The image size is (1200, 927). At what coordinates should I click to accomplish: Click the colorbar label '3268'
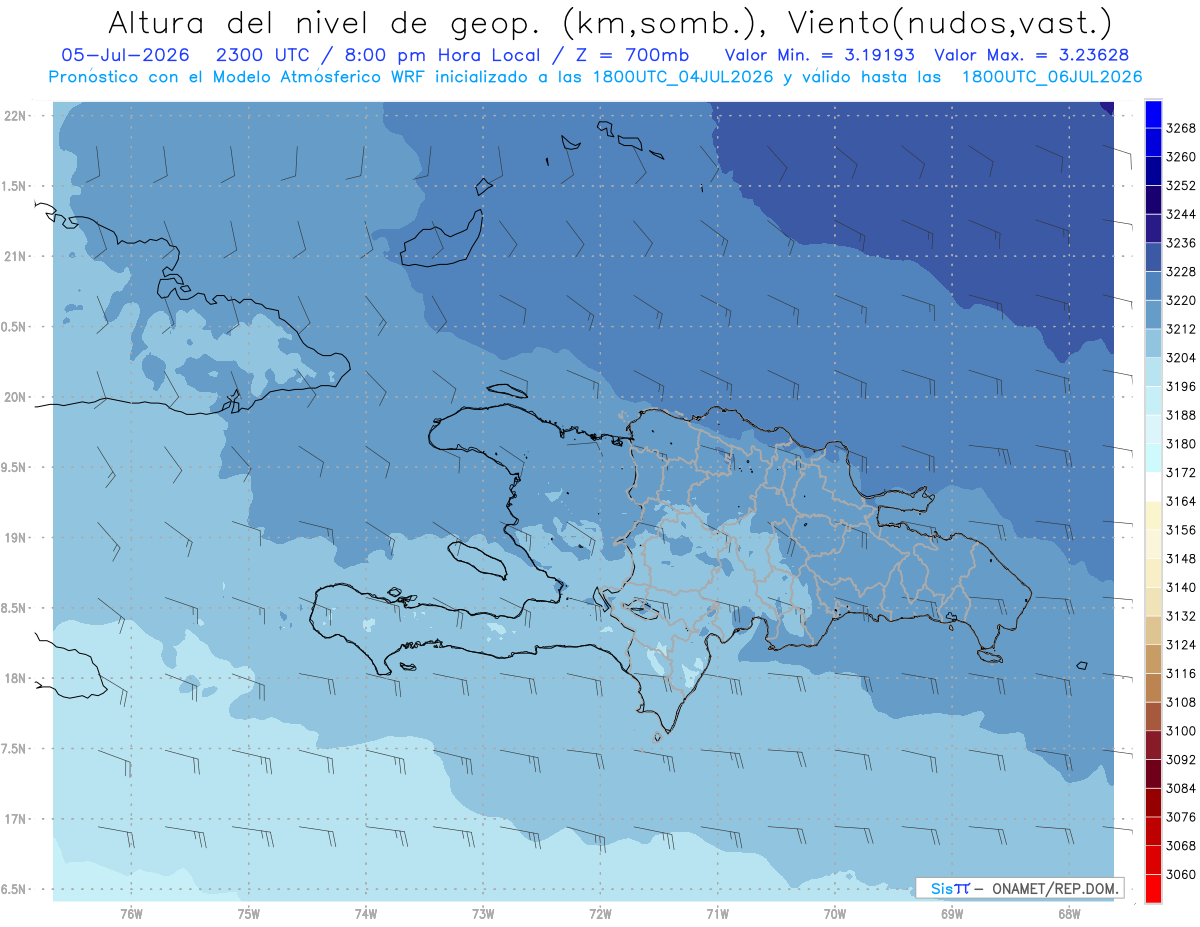pos(1181,128)
